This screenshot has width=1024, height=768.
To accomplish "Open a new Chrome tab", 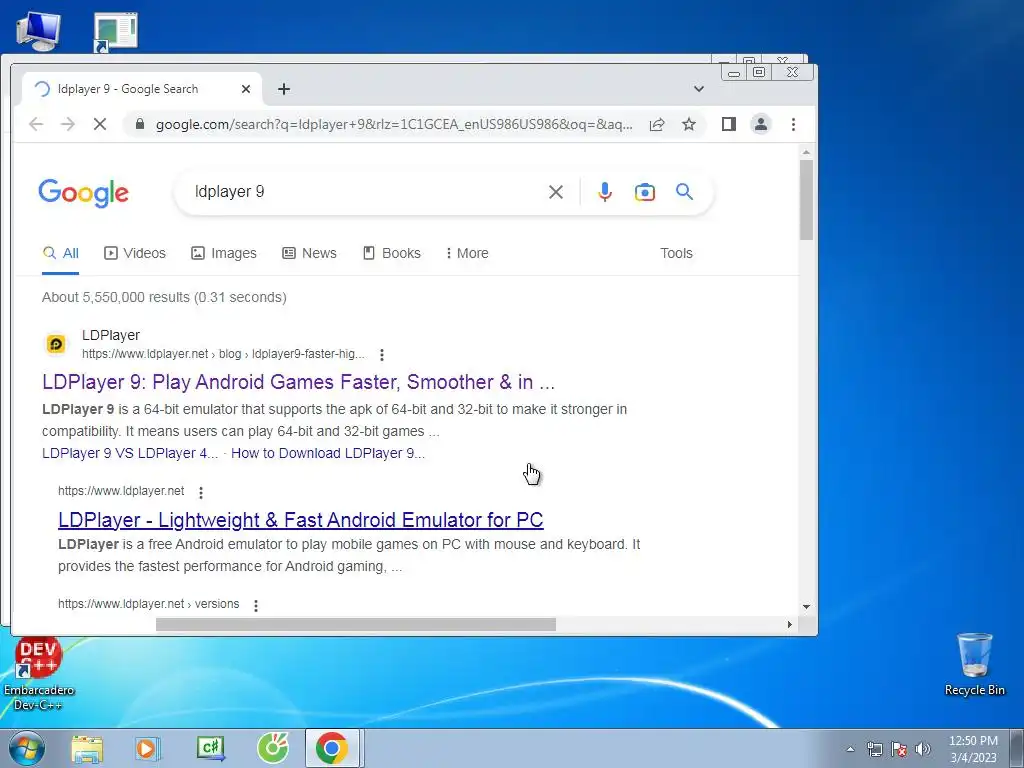I will click(283, 89).
